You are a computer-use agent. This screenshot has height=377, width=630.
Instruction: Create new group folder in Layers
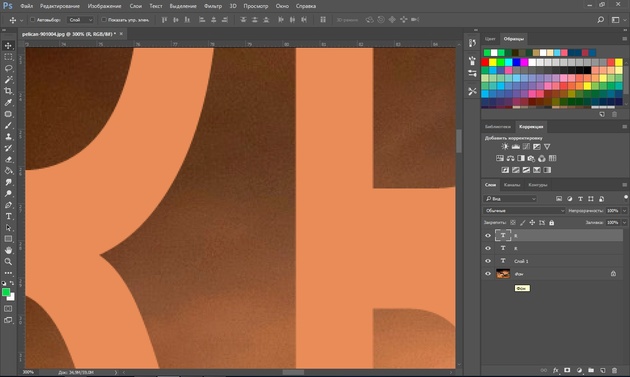coord(591,370)
